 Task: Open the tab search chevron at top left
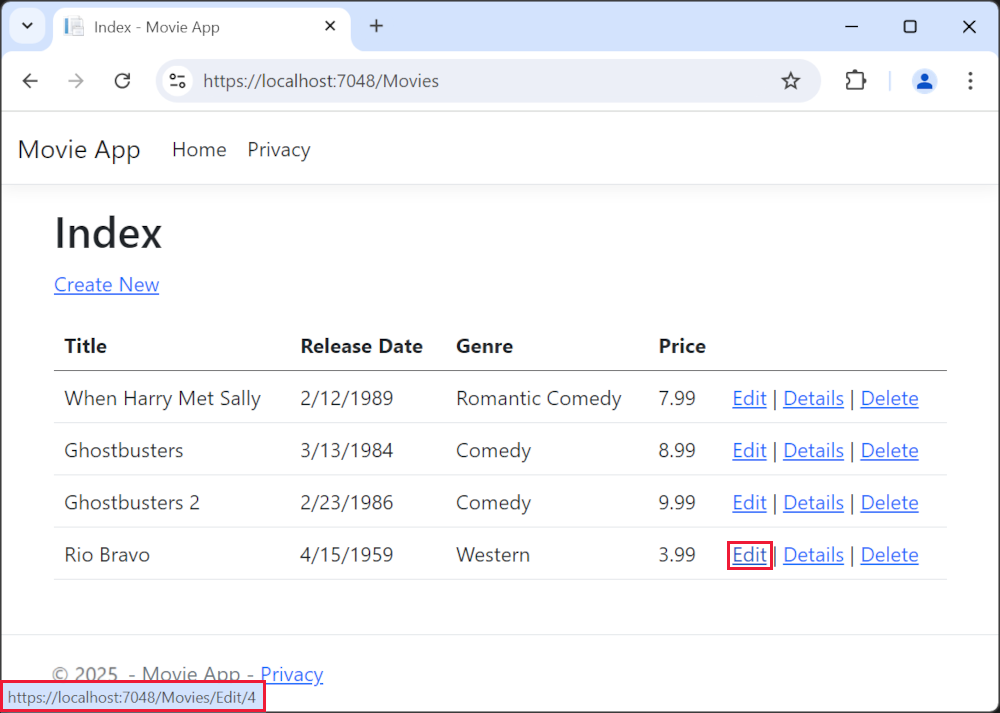click(x=27, y=26)
